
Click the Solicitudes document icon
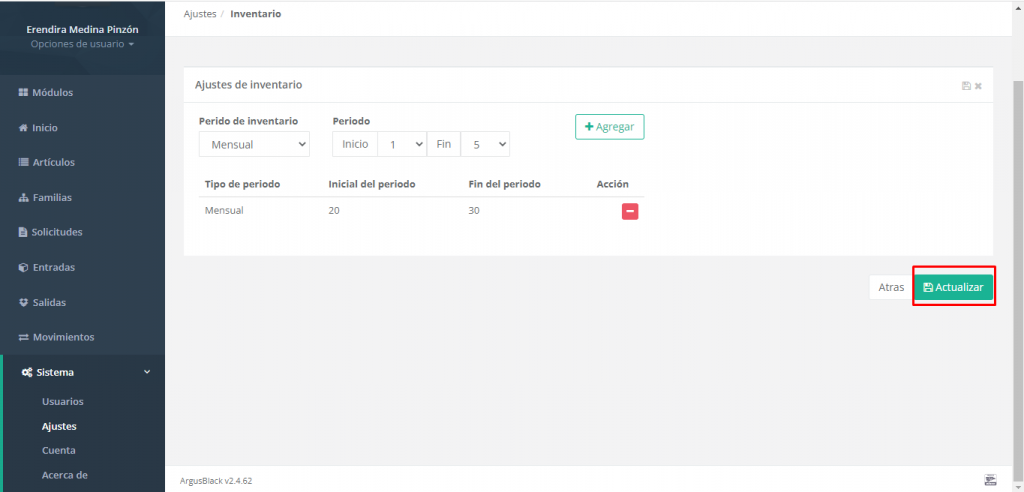coord(23,233)
